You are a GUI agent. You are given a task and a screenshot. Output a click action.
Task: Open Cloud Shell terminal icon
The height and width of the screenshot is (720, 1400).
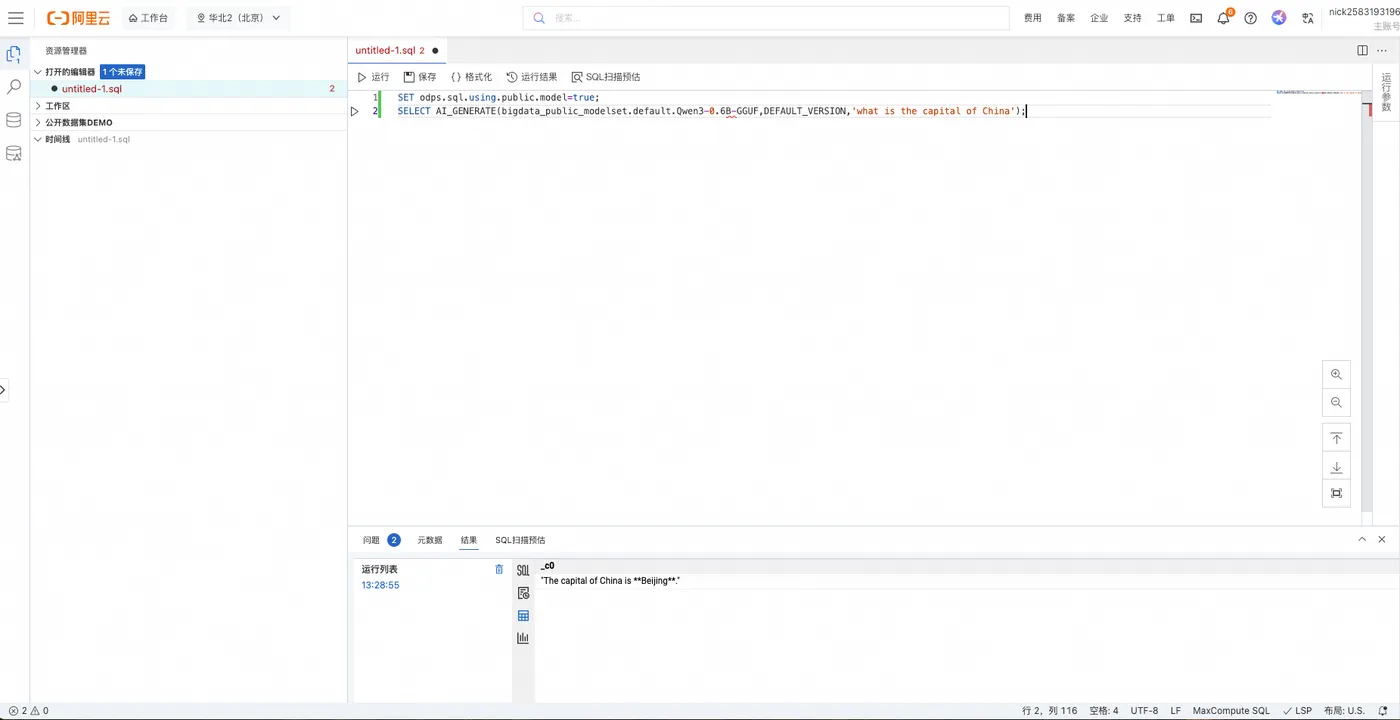(1196, 18)
